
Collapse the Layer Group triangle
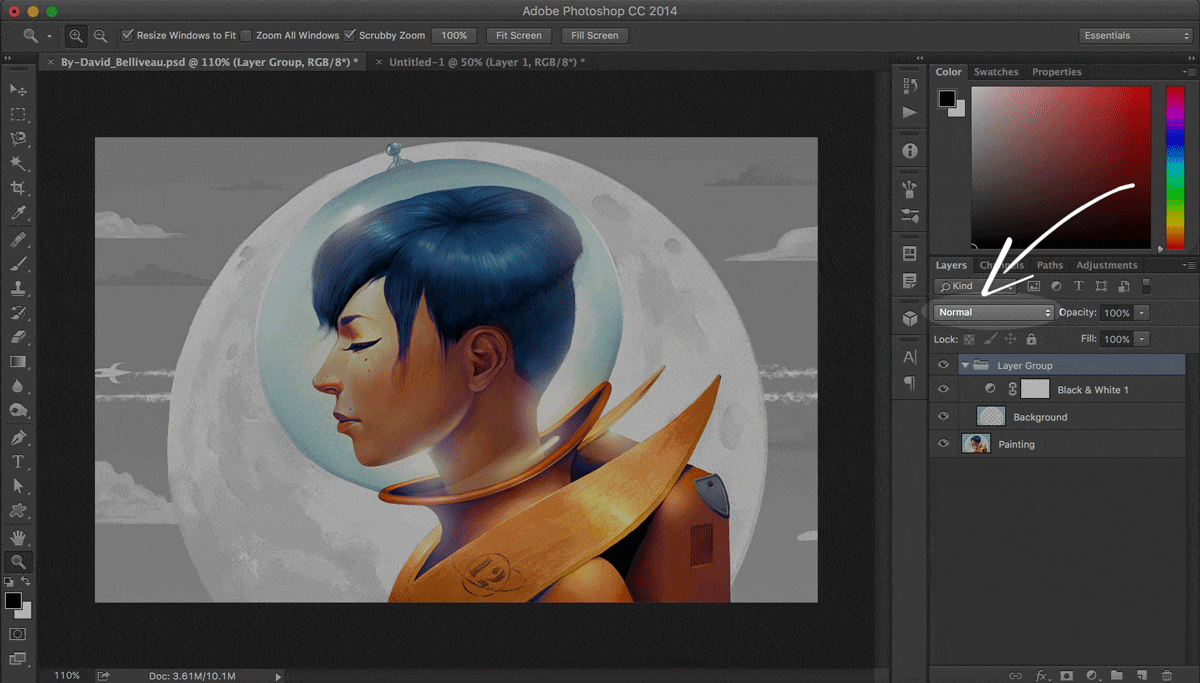click(x=965, y=365)
